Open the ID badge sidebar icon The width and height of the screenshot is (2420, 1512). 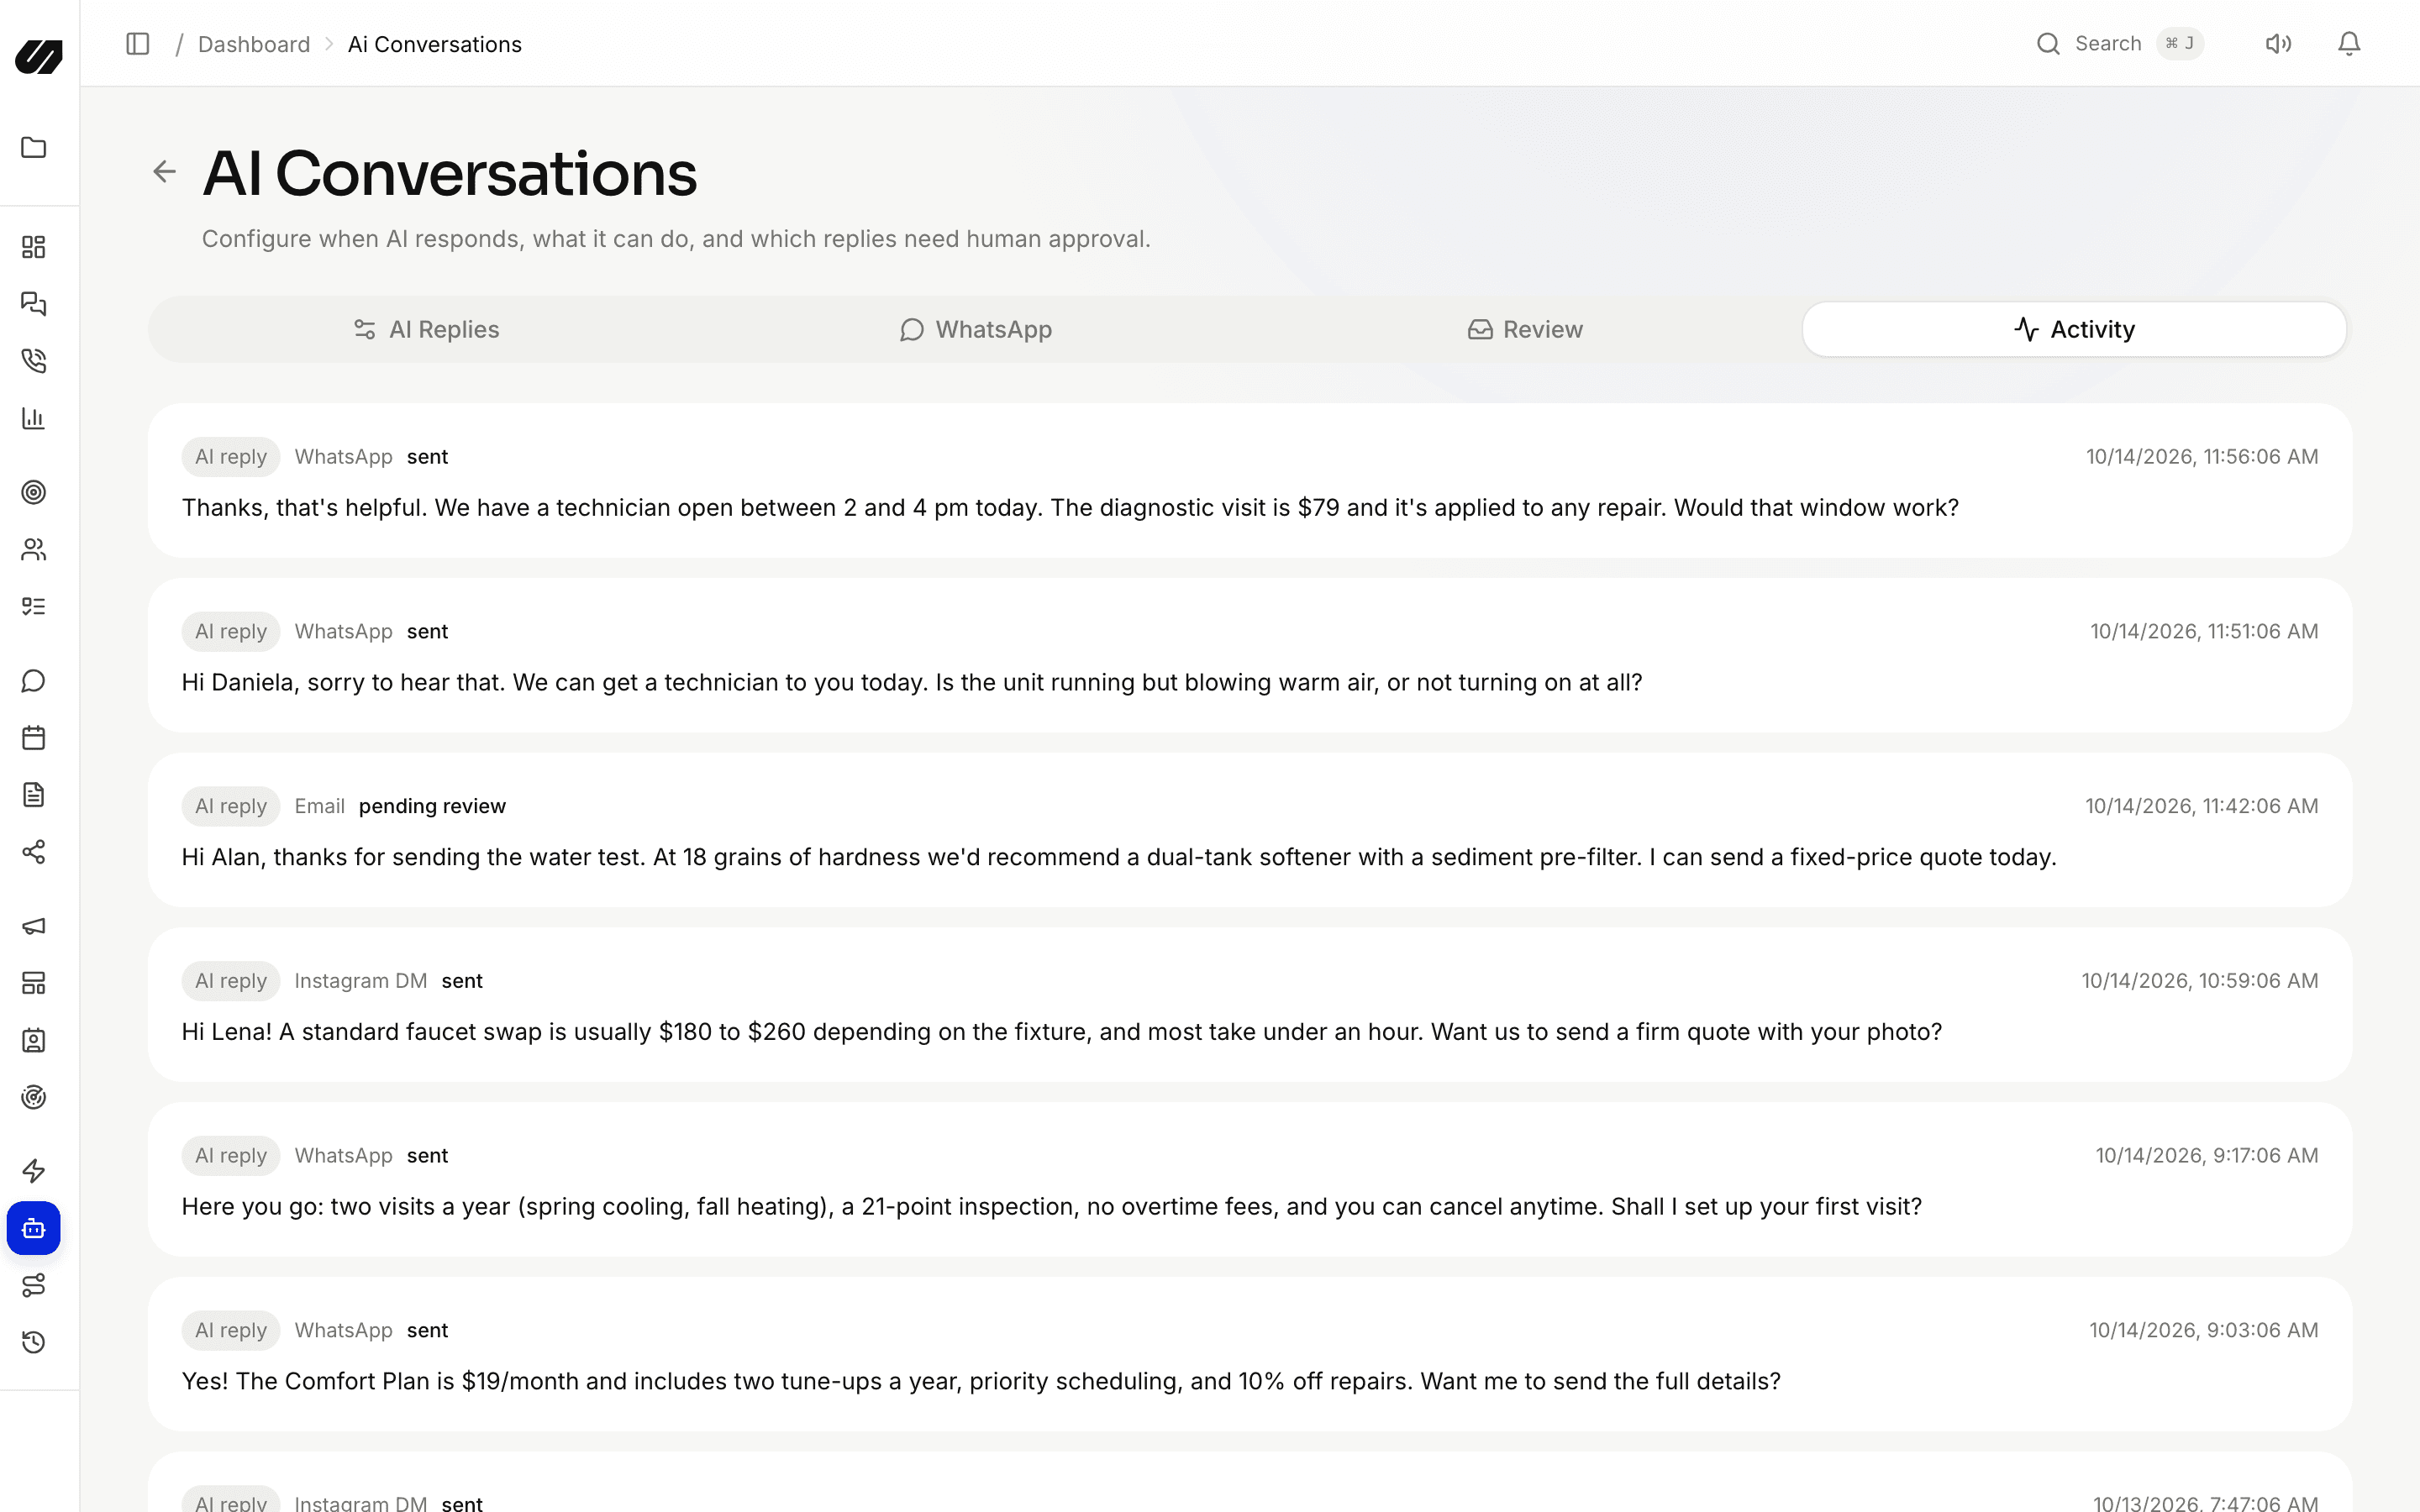coord(34,1040)
